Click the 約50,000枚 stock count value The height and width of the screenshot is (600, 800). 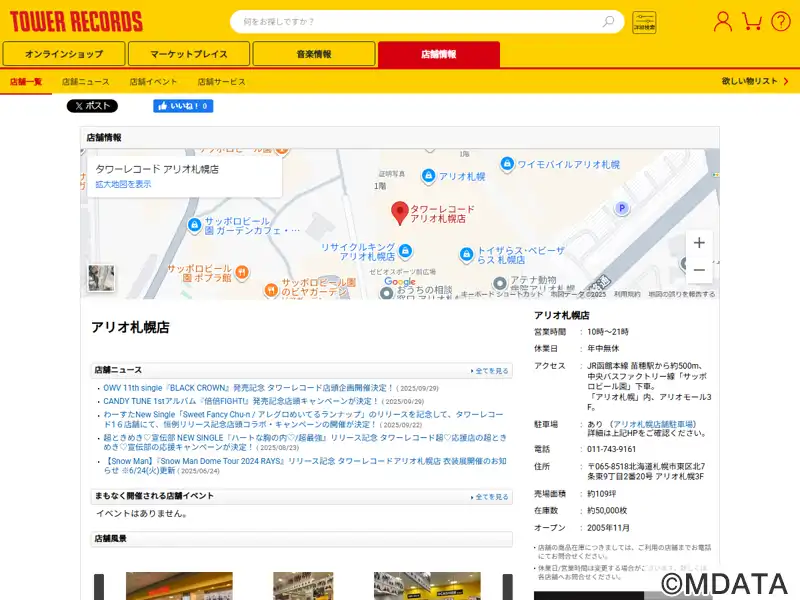point(607,510)
